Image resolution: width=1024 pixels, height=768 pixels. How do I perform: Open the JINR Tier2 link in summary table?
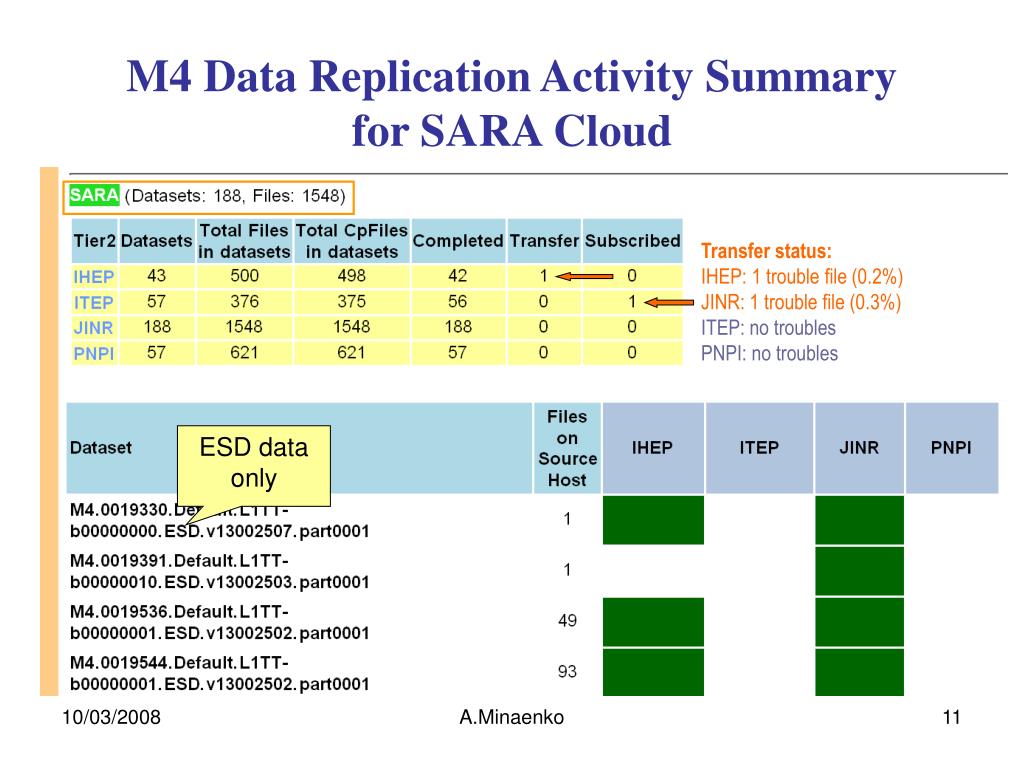(x=93, y=328)
